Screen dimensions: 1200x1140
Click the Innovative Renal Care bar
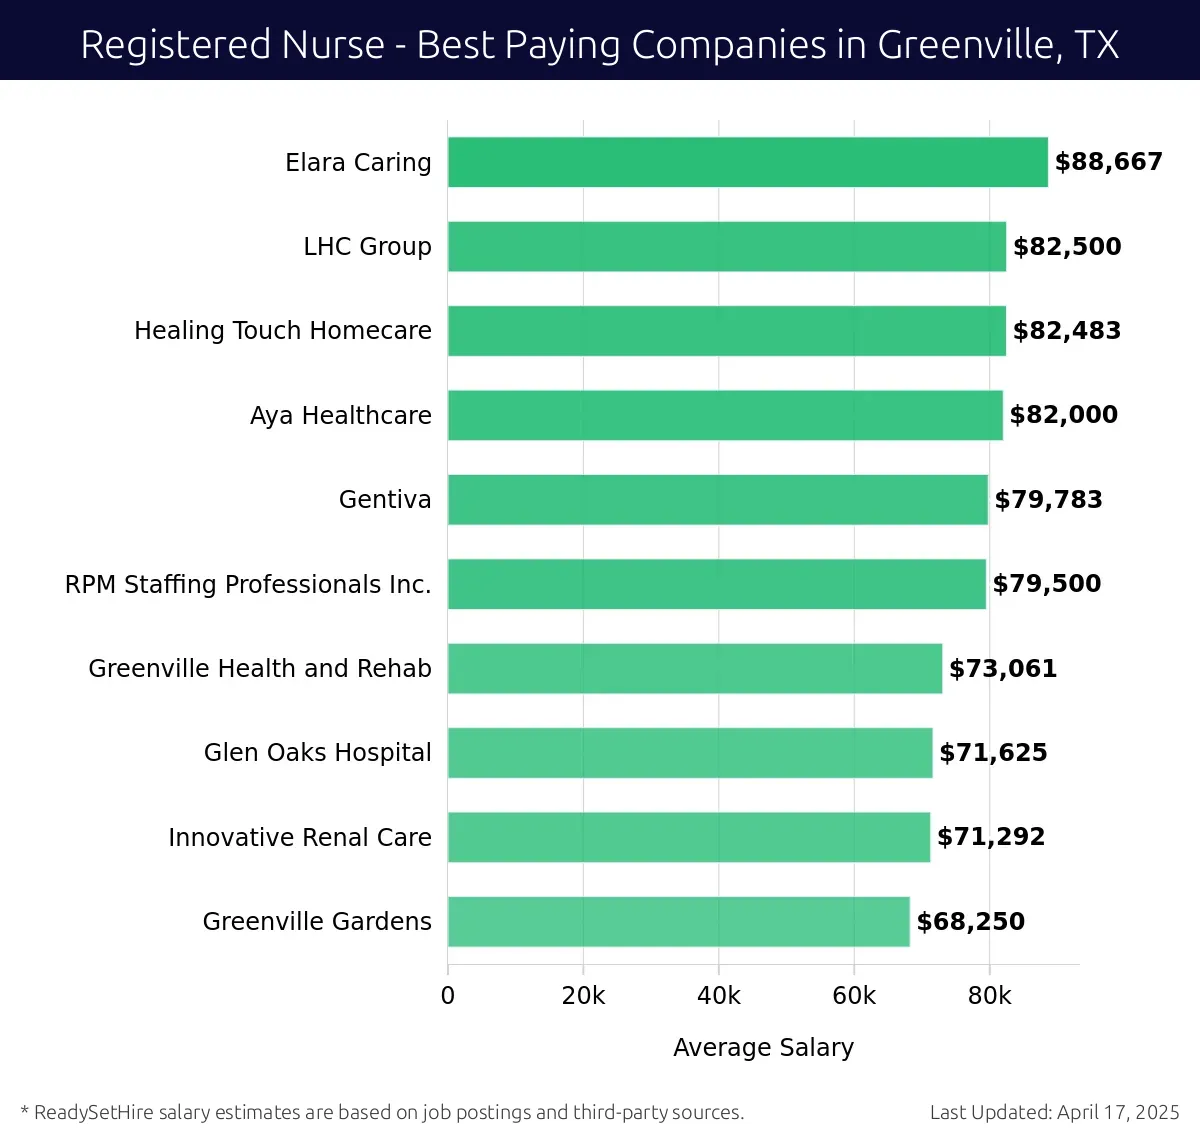689,837
